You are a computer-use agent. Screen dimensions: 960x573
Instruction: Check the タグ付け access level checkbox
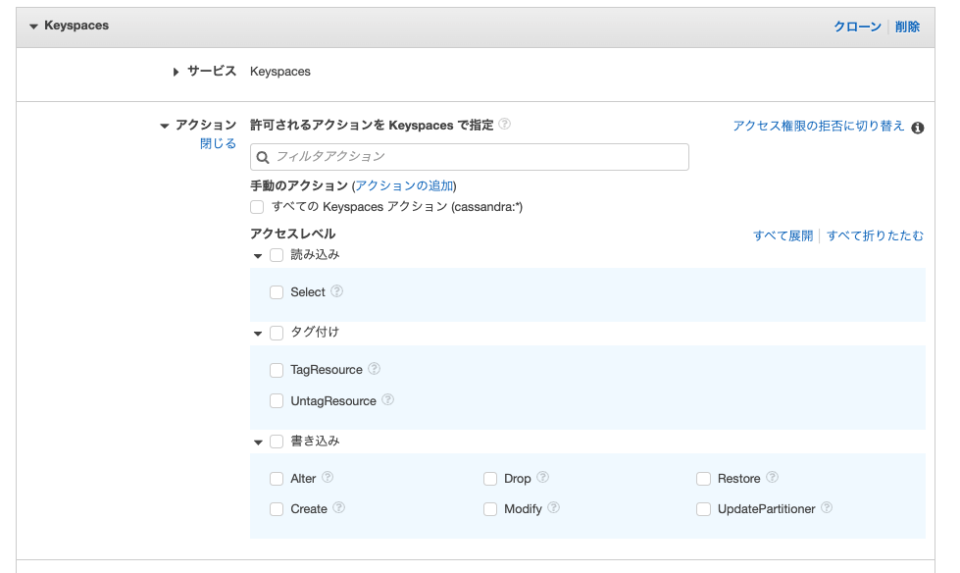[277, 333]
